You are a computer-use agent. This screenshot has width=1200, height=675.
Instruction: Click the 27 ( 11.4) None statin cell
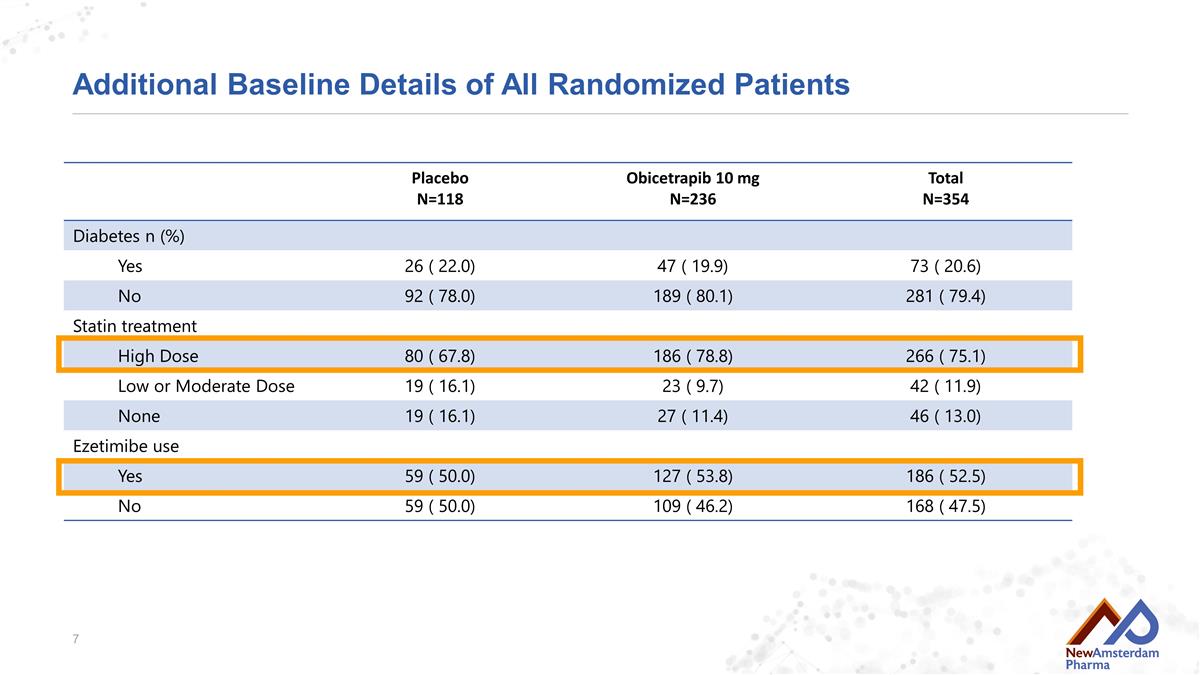click(x=692, y=416)
